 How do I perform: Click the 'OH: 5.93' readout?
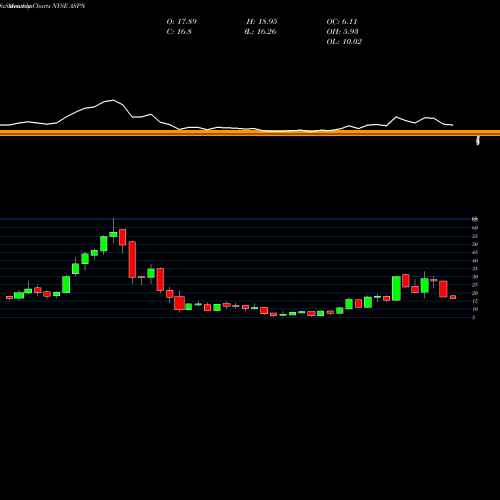(342, 32)
